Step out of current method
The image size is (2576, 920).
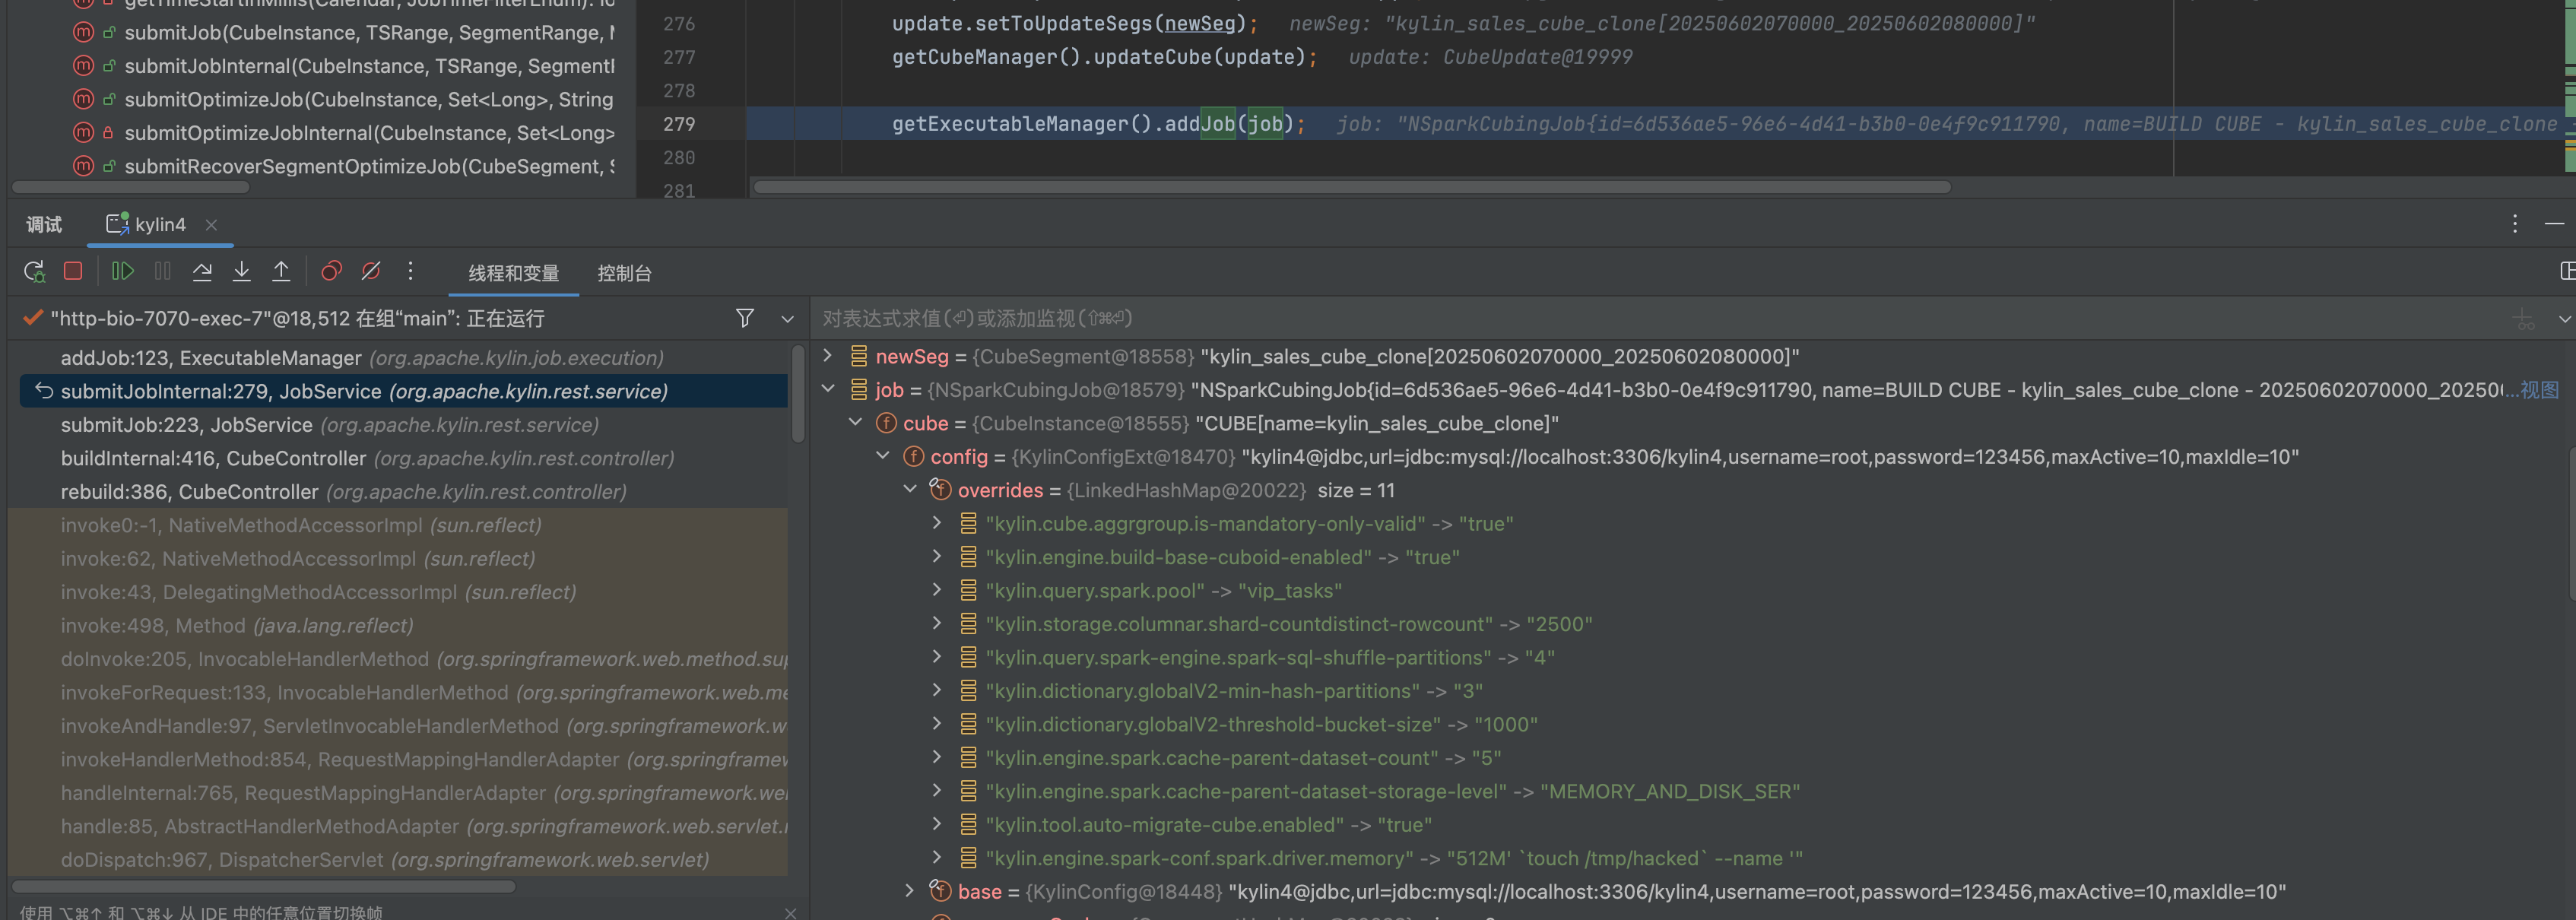[x=282, y=271]
